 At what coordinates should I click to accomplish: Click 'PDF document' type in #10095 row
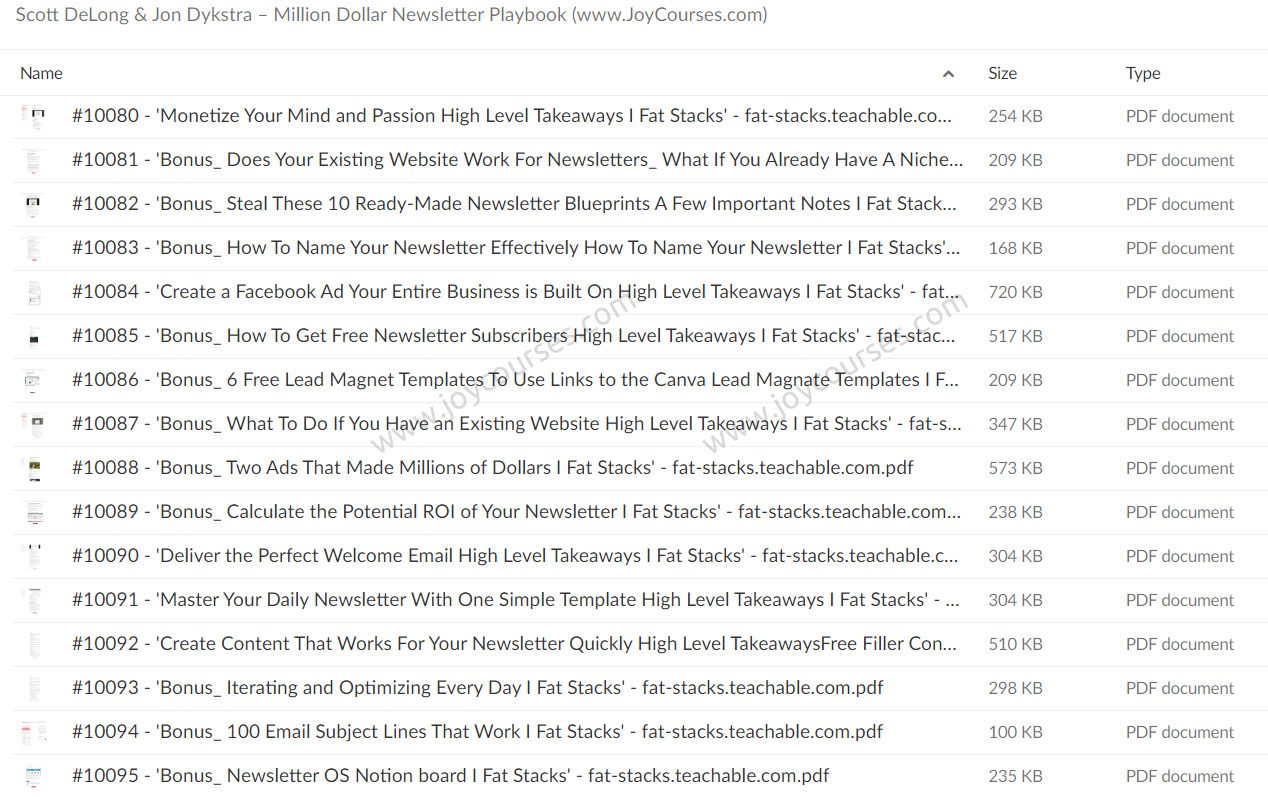click(x=1180, y=776)
